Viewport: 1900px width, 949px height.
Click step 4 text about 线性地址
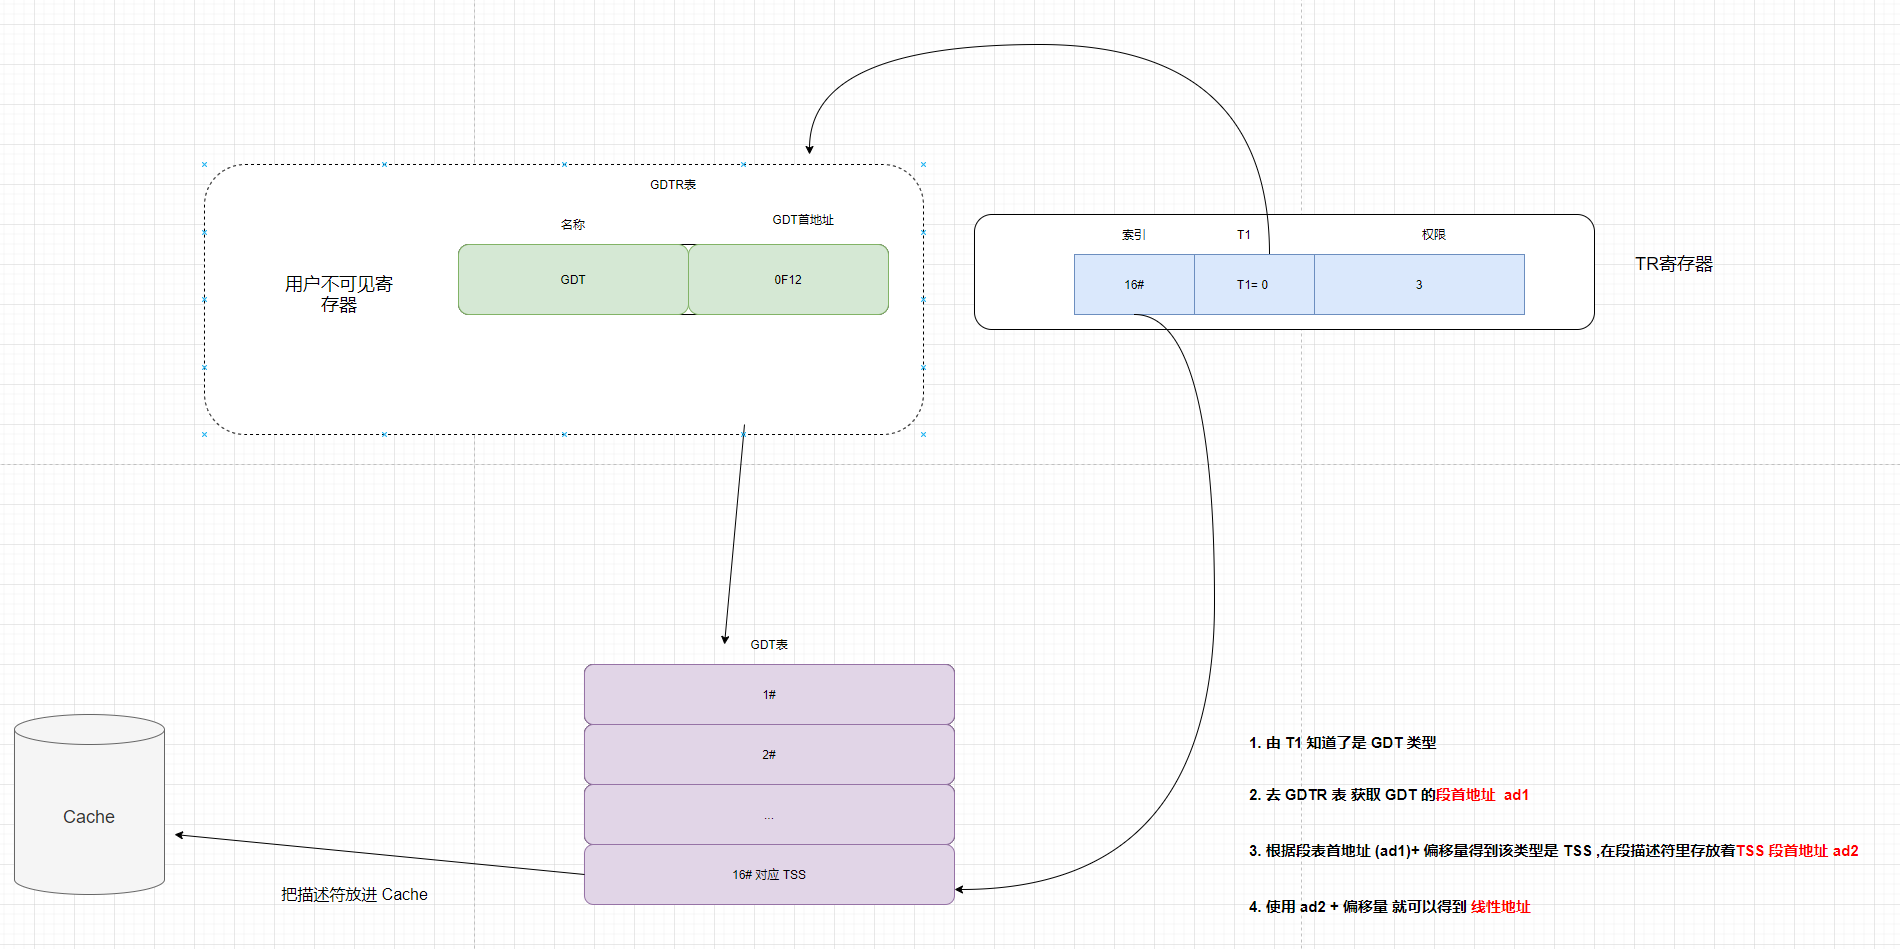(1389, 907)
